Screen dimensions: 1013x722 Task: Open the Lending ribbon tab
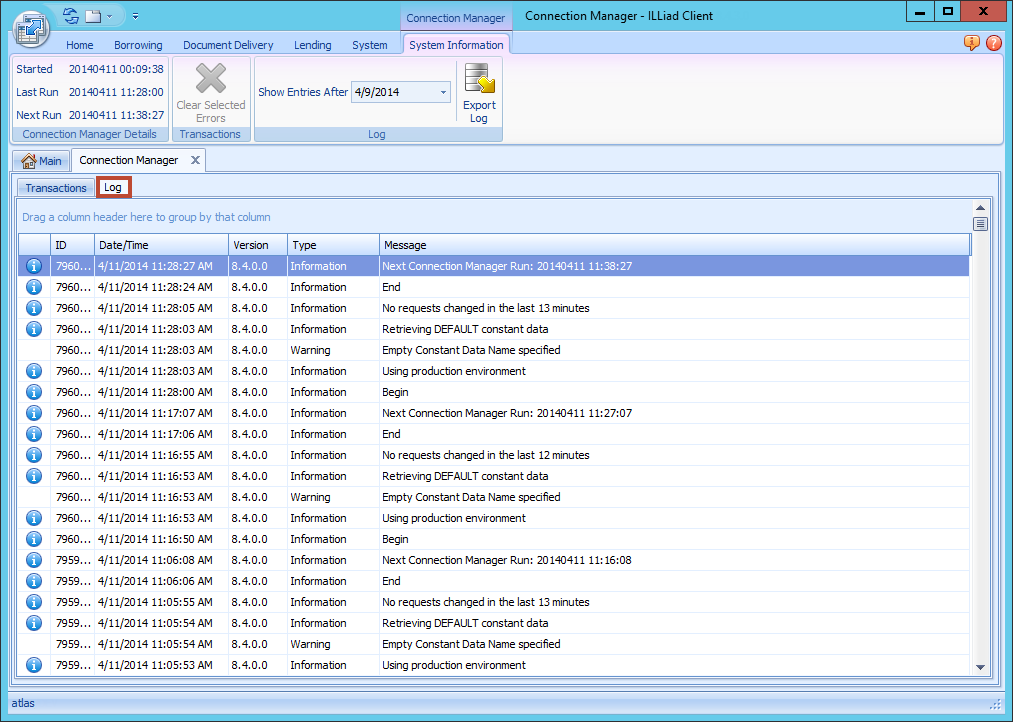312,45
